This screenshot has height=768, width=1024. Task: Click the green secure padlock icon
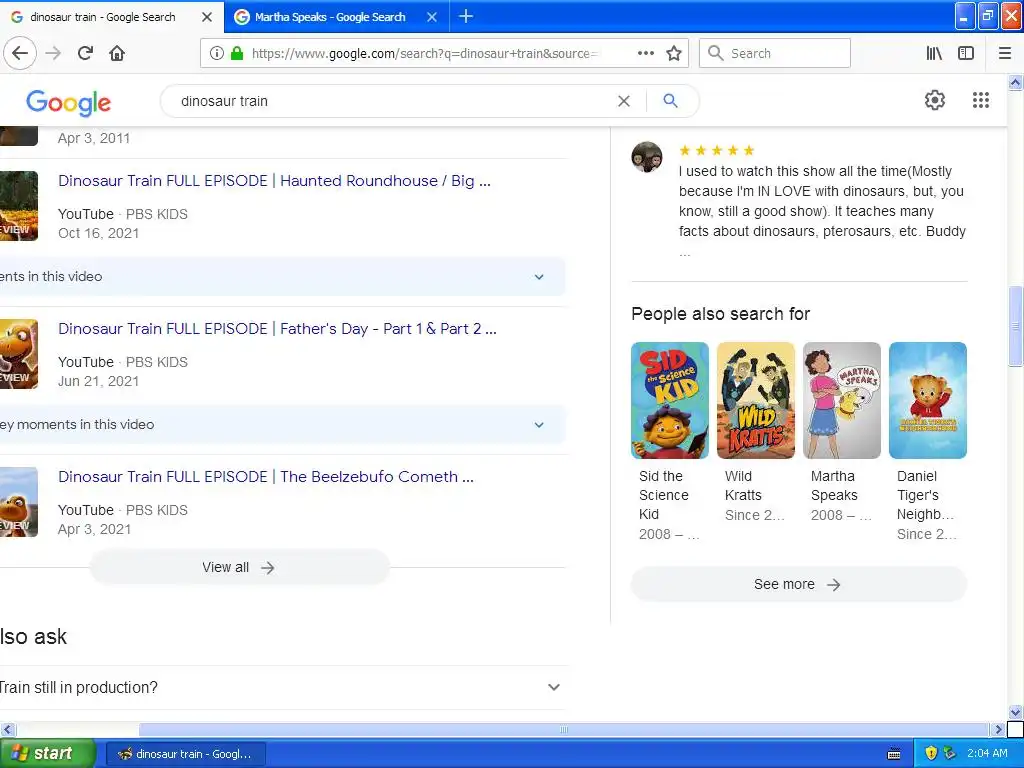(237, 53)
